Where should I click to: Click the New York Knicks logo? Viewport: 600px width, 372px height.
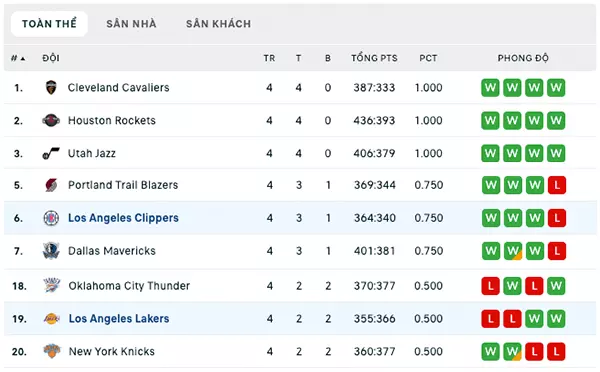pos(52,351)
